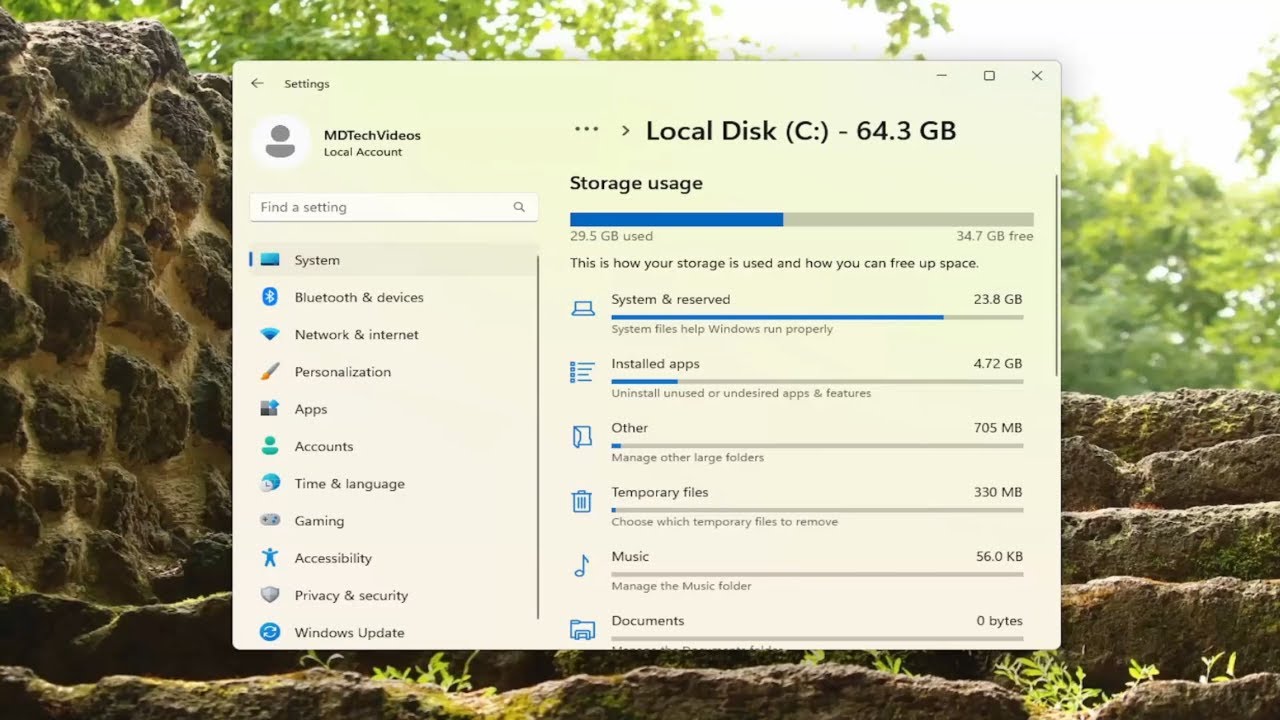Screen dimensions: 1280x720
Task: Click the MDTechVideos account name
Action: click(372, 135)
